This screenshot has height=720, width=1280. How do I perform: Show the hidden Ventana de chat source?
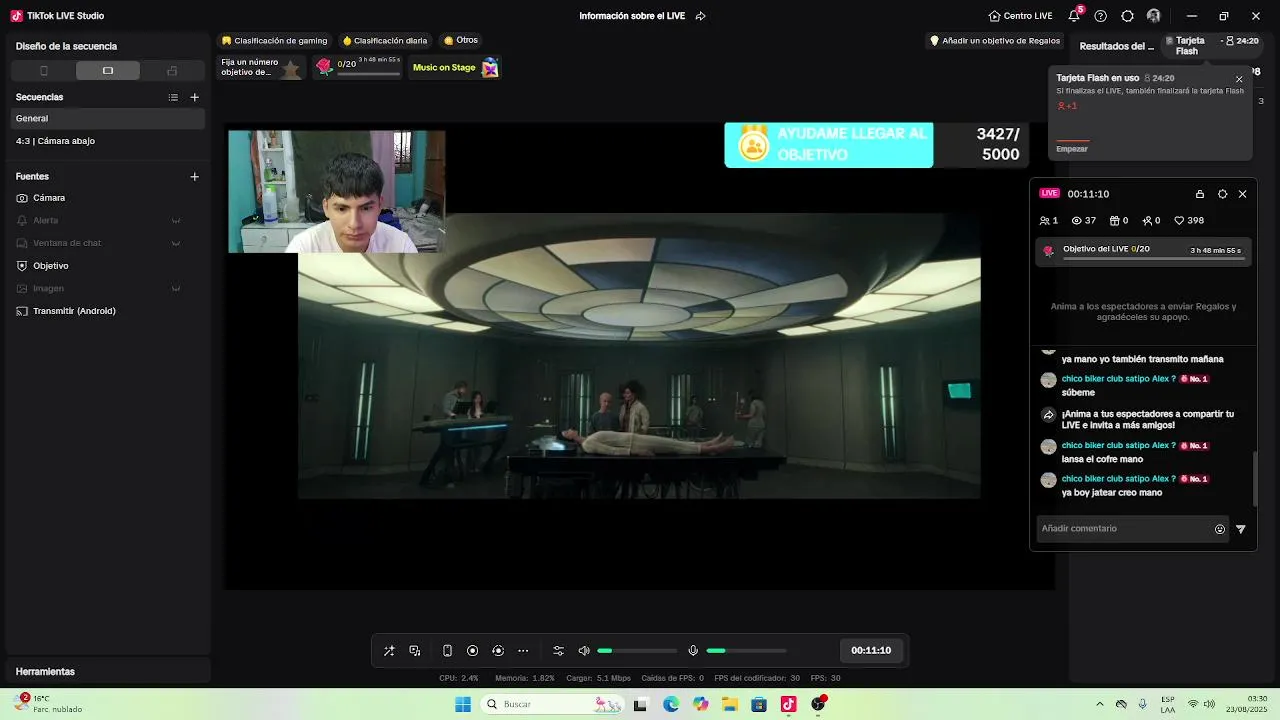tap(176, 243)
